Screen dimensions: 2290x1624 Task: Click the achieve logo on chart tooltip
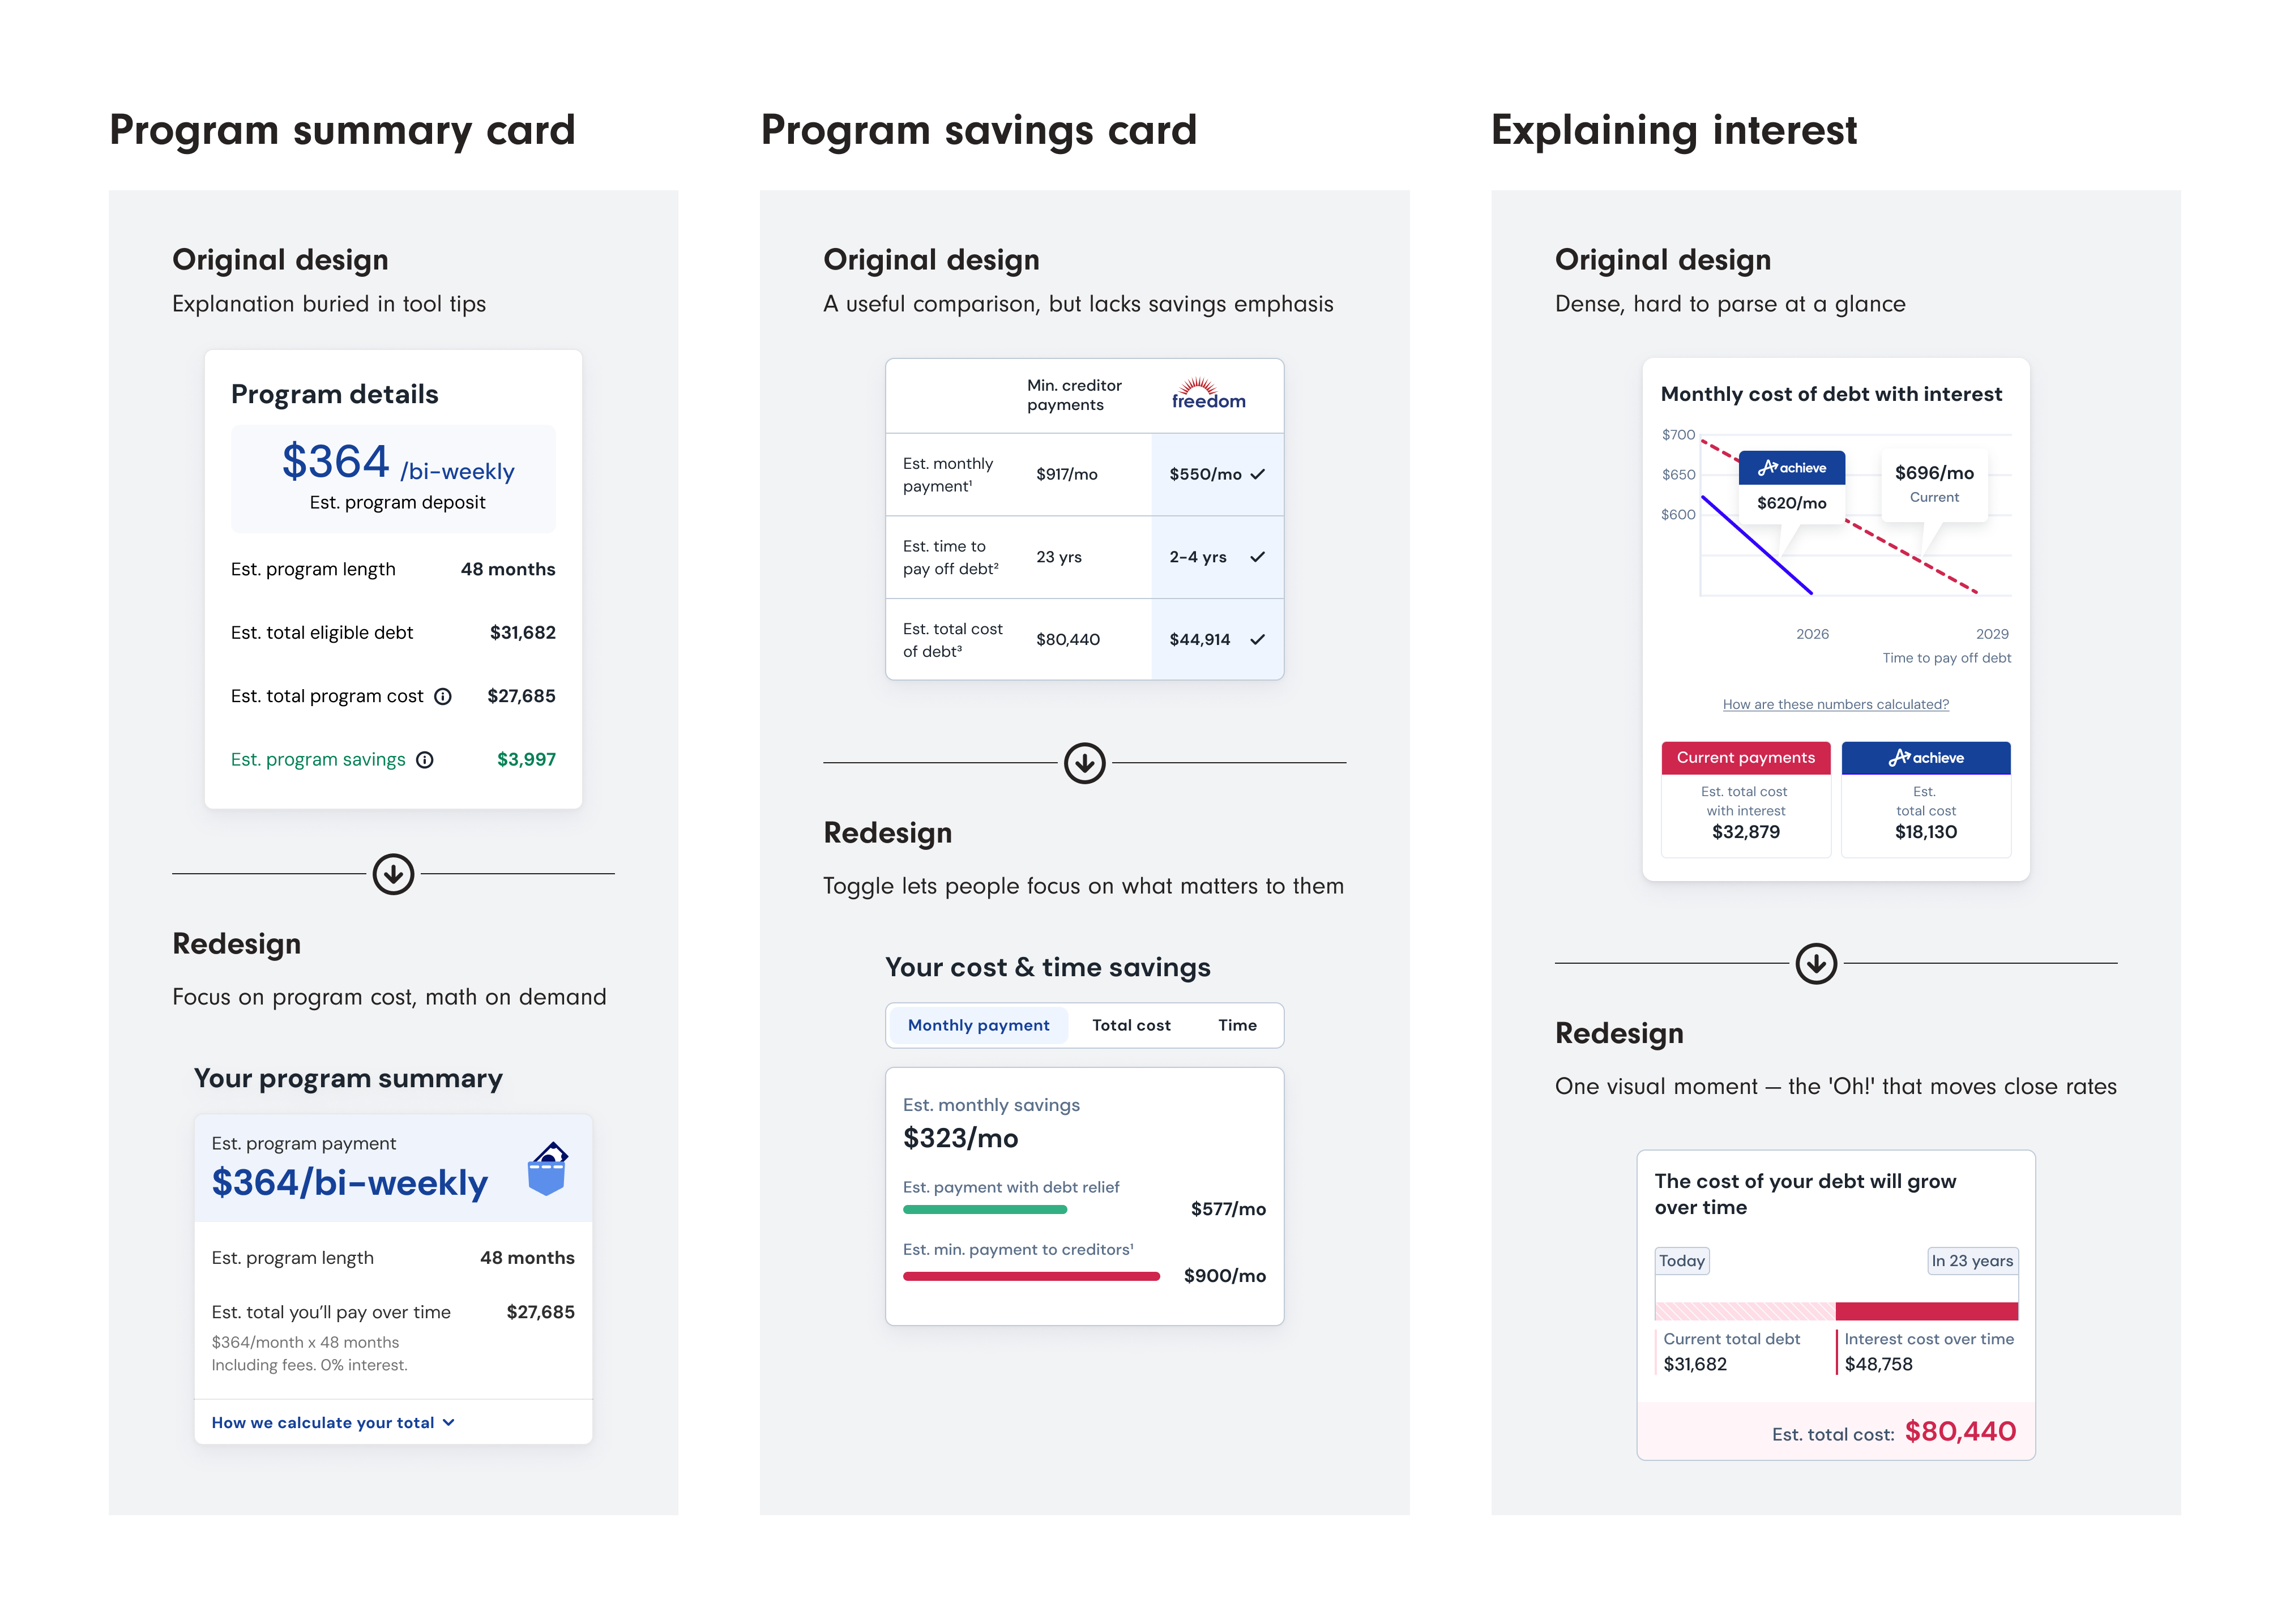click(1791, 467)
